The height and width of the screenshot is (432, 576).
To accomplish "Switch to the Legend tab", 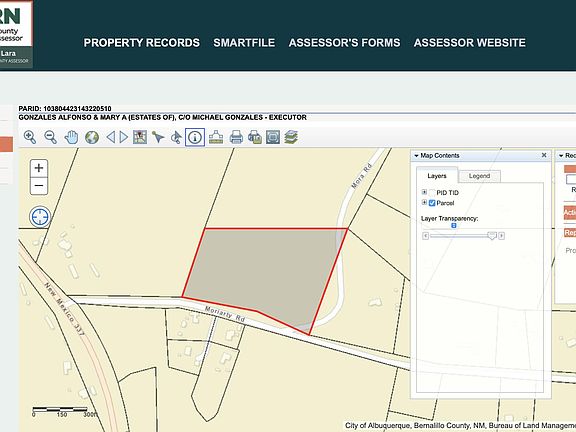I will coord(479,176).
